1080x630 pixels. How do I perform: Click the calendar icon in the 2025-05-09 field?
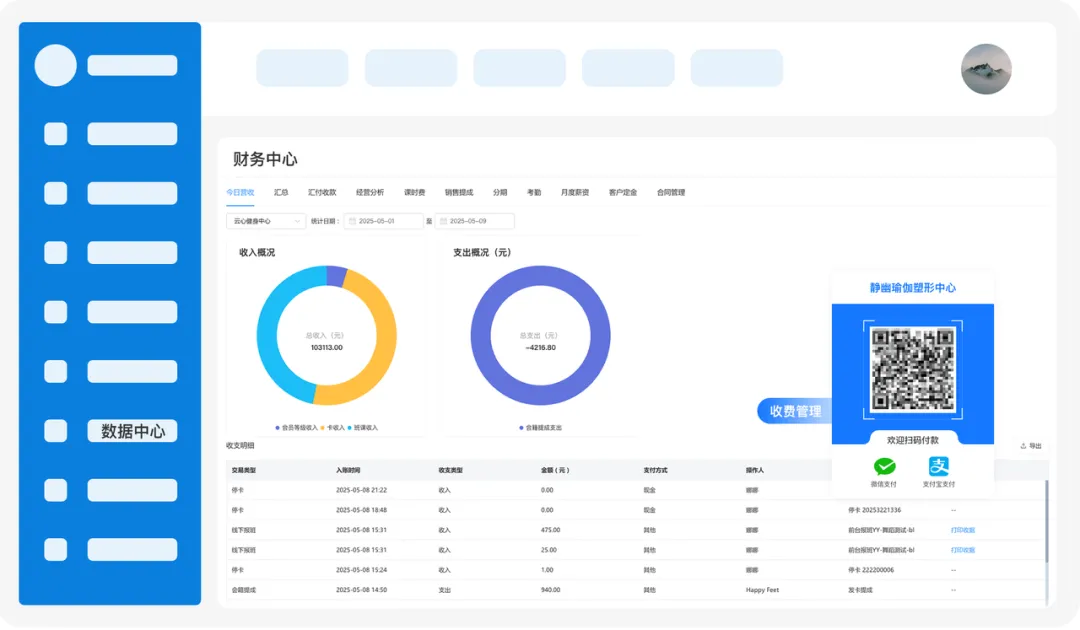[443, 221]
